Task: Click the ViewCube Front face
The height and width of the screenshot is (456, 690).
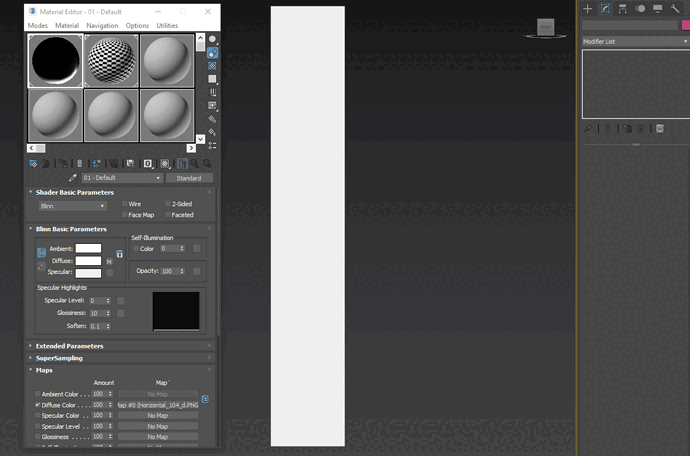Action: [545, 29]
